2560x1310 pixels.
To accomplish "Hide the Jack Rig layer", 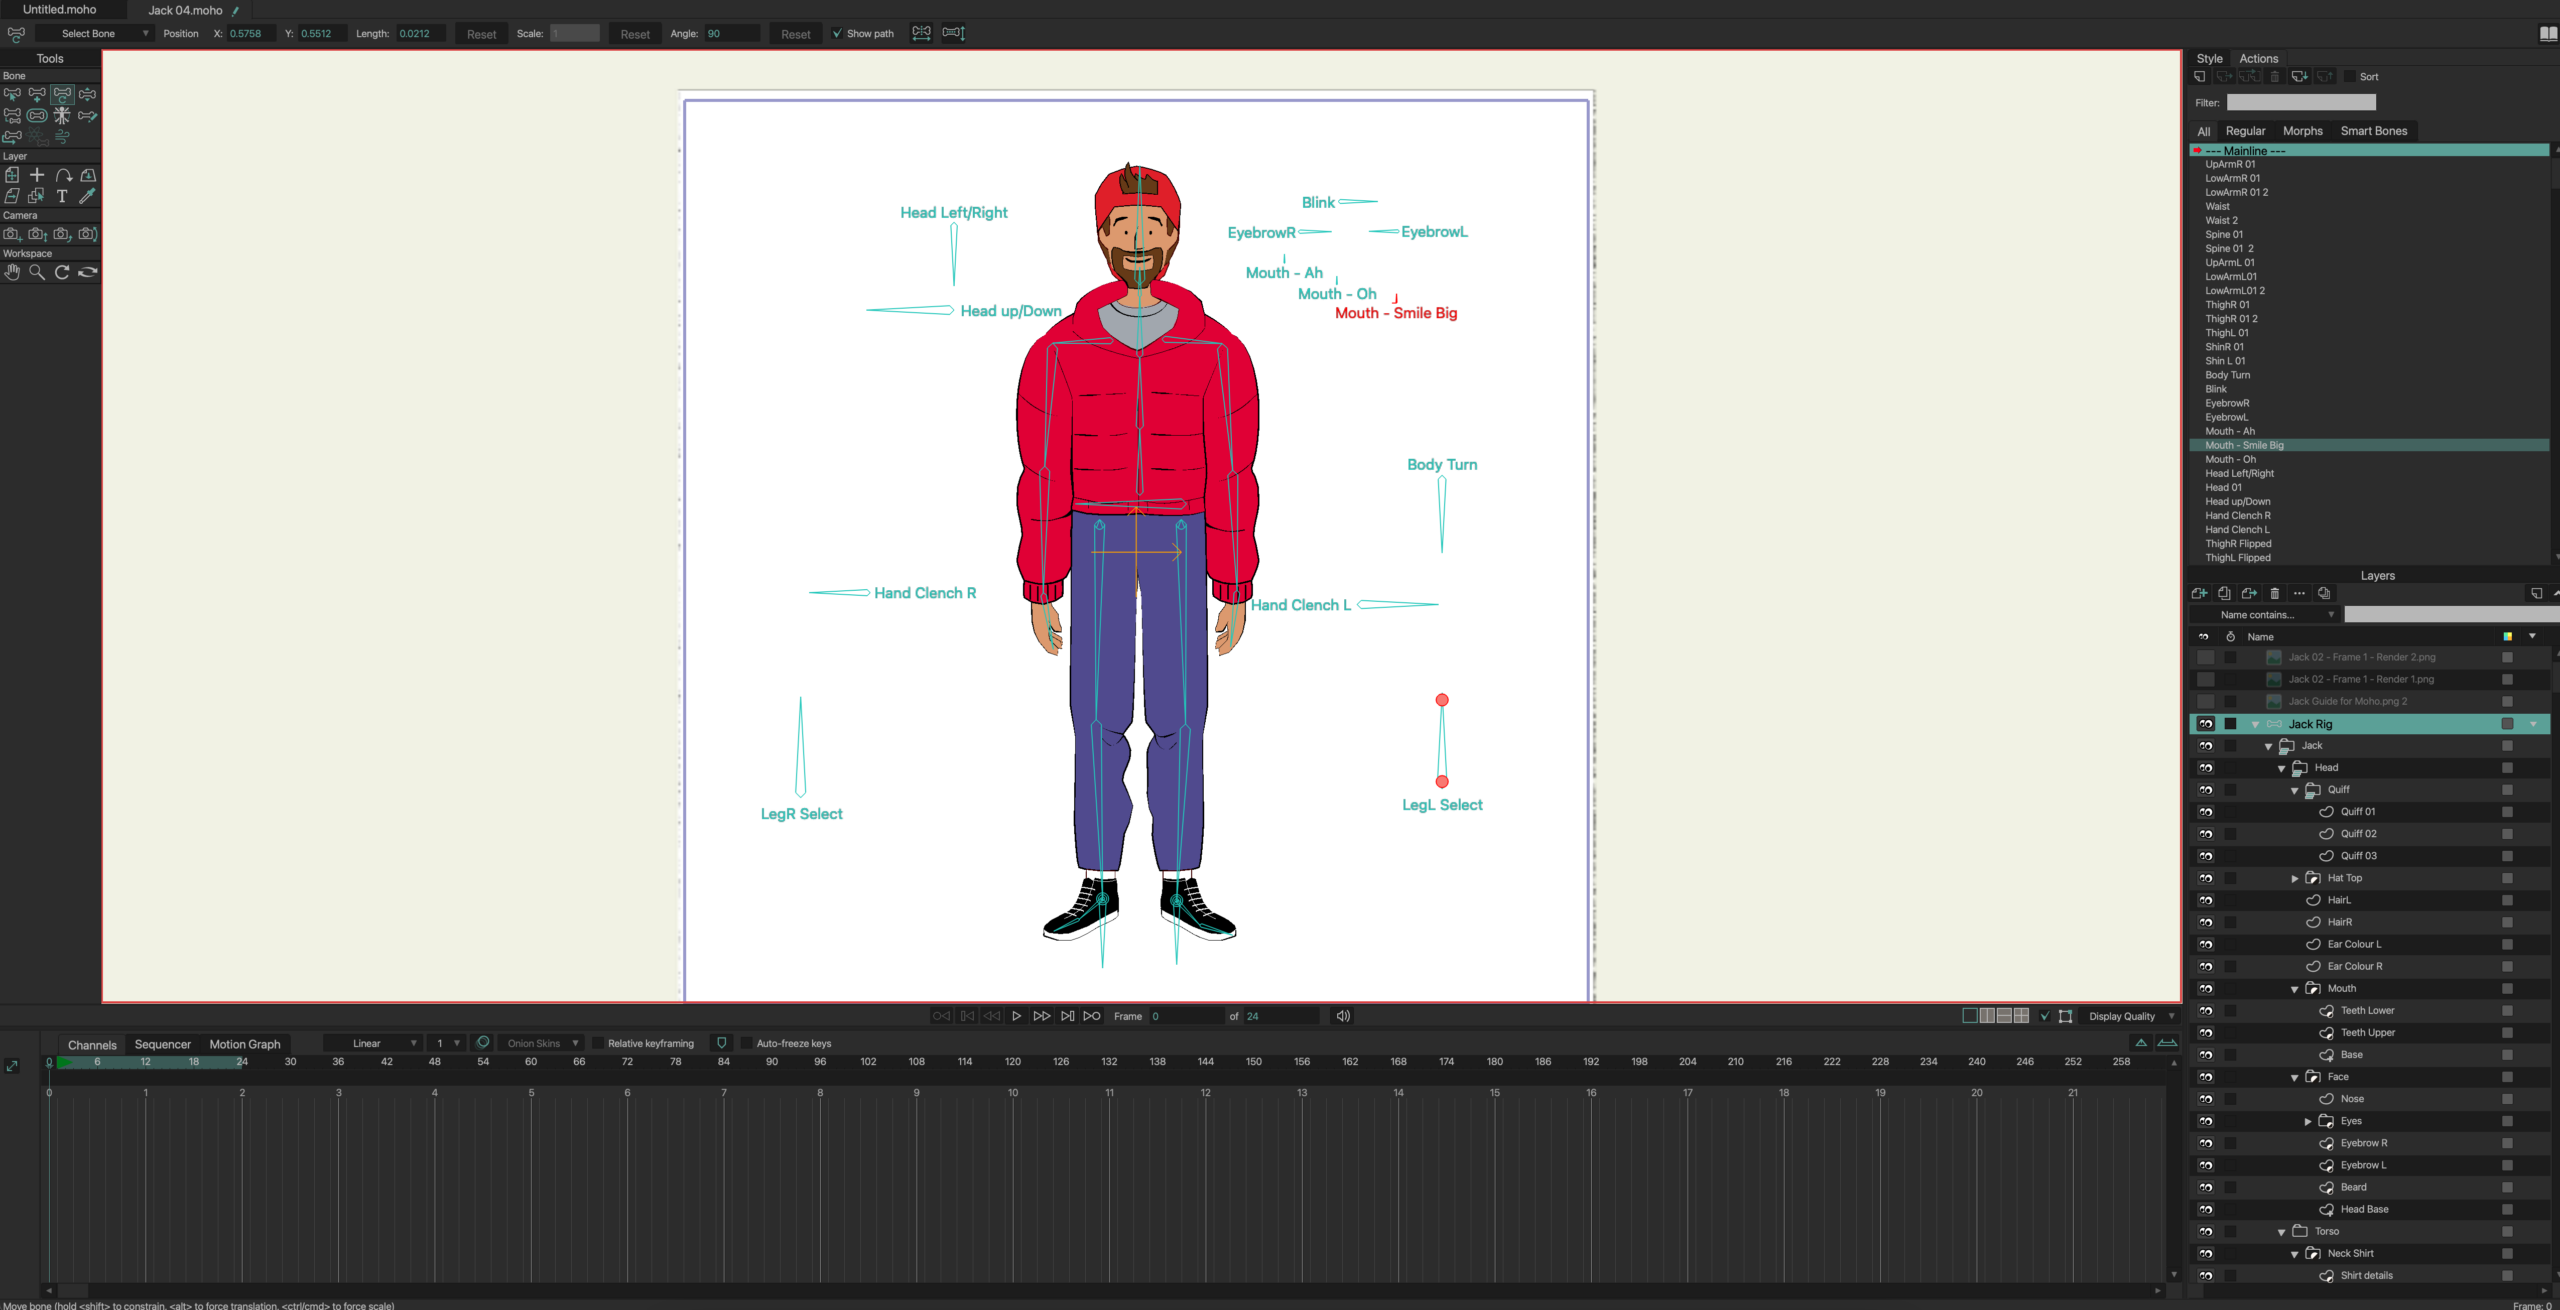I will pyautogui.click(x=2205, y=725).
